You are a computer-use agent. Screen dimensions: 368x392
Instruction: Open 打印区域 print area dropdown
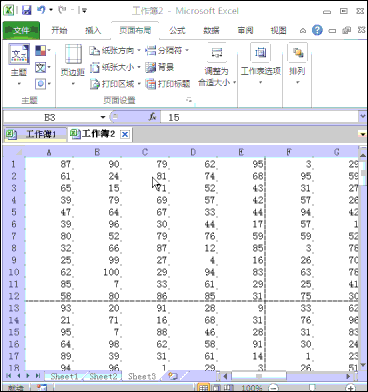[115, 84]
